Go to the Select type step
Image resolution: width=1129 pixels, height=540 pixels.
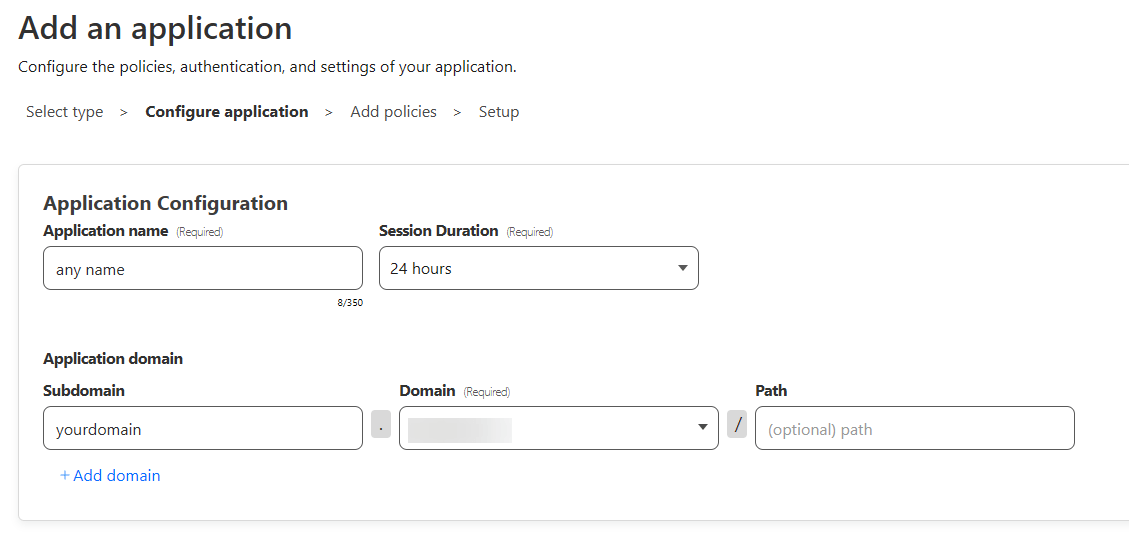[65, 112]
